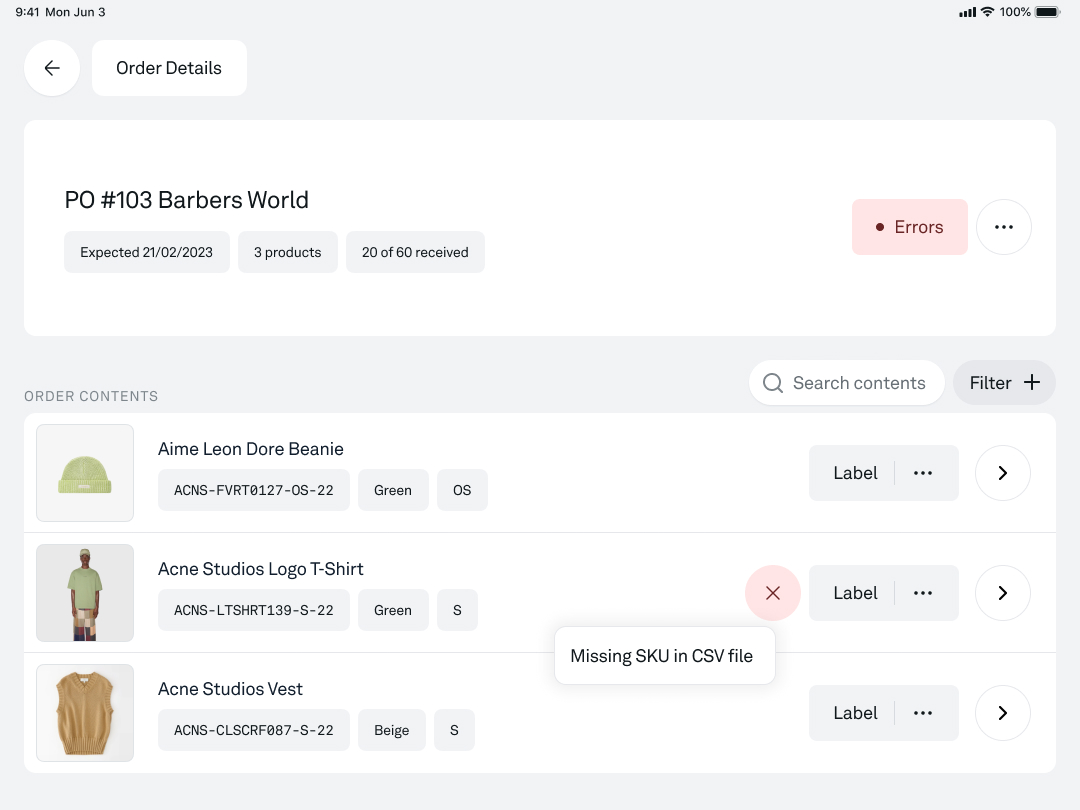Click the plus icon in Filter
This screenshot has width=1080, height=810.
point(1031,382)
